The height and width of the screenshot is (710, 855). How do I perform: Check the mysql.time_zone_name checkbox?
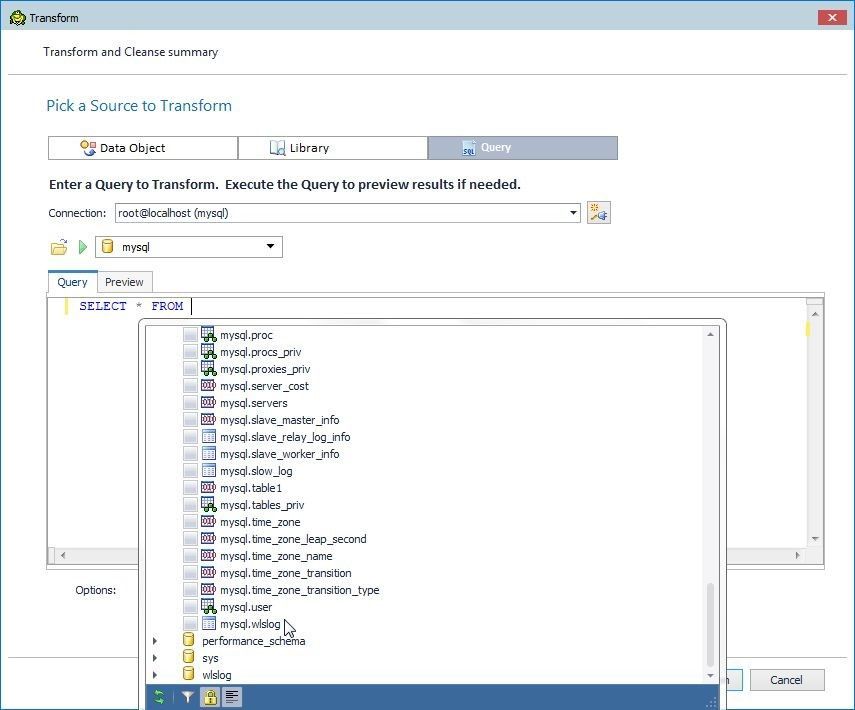[190, 556]
